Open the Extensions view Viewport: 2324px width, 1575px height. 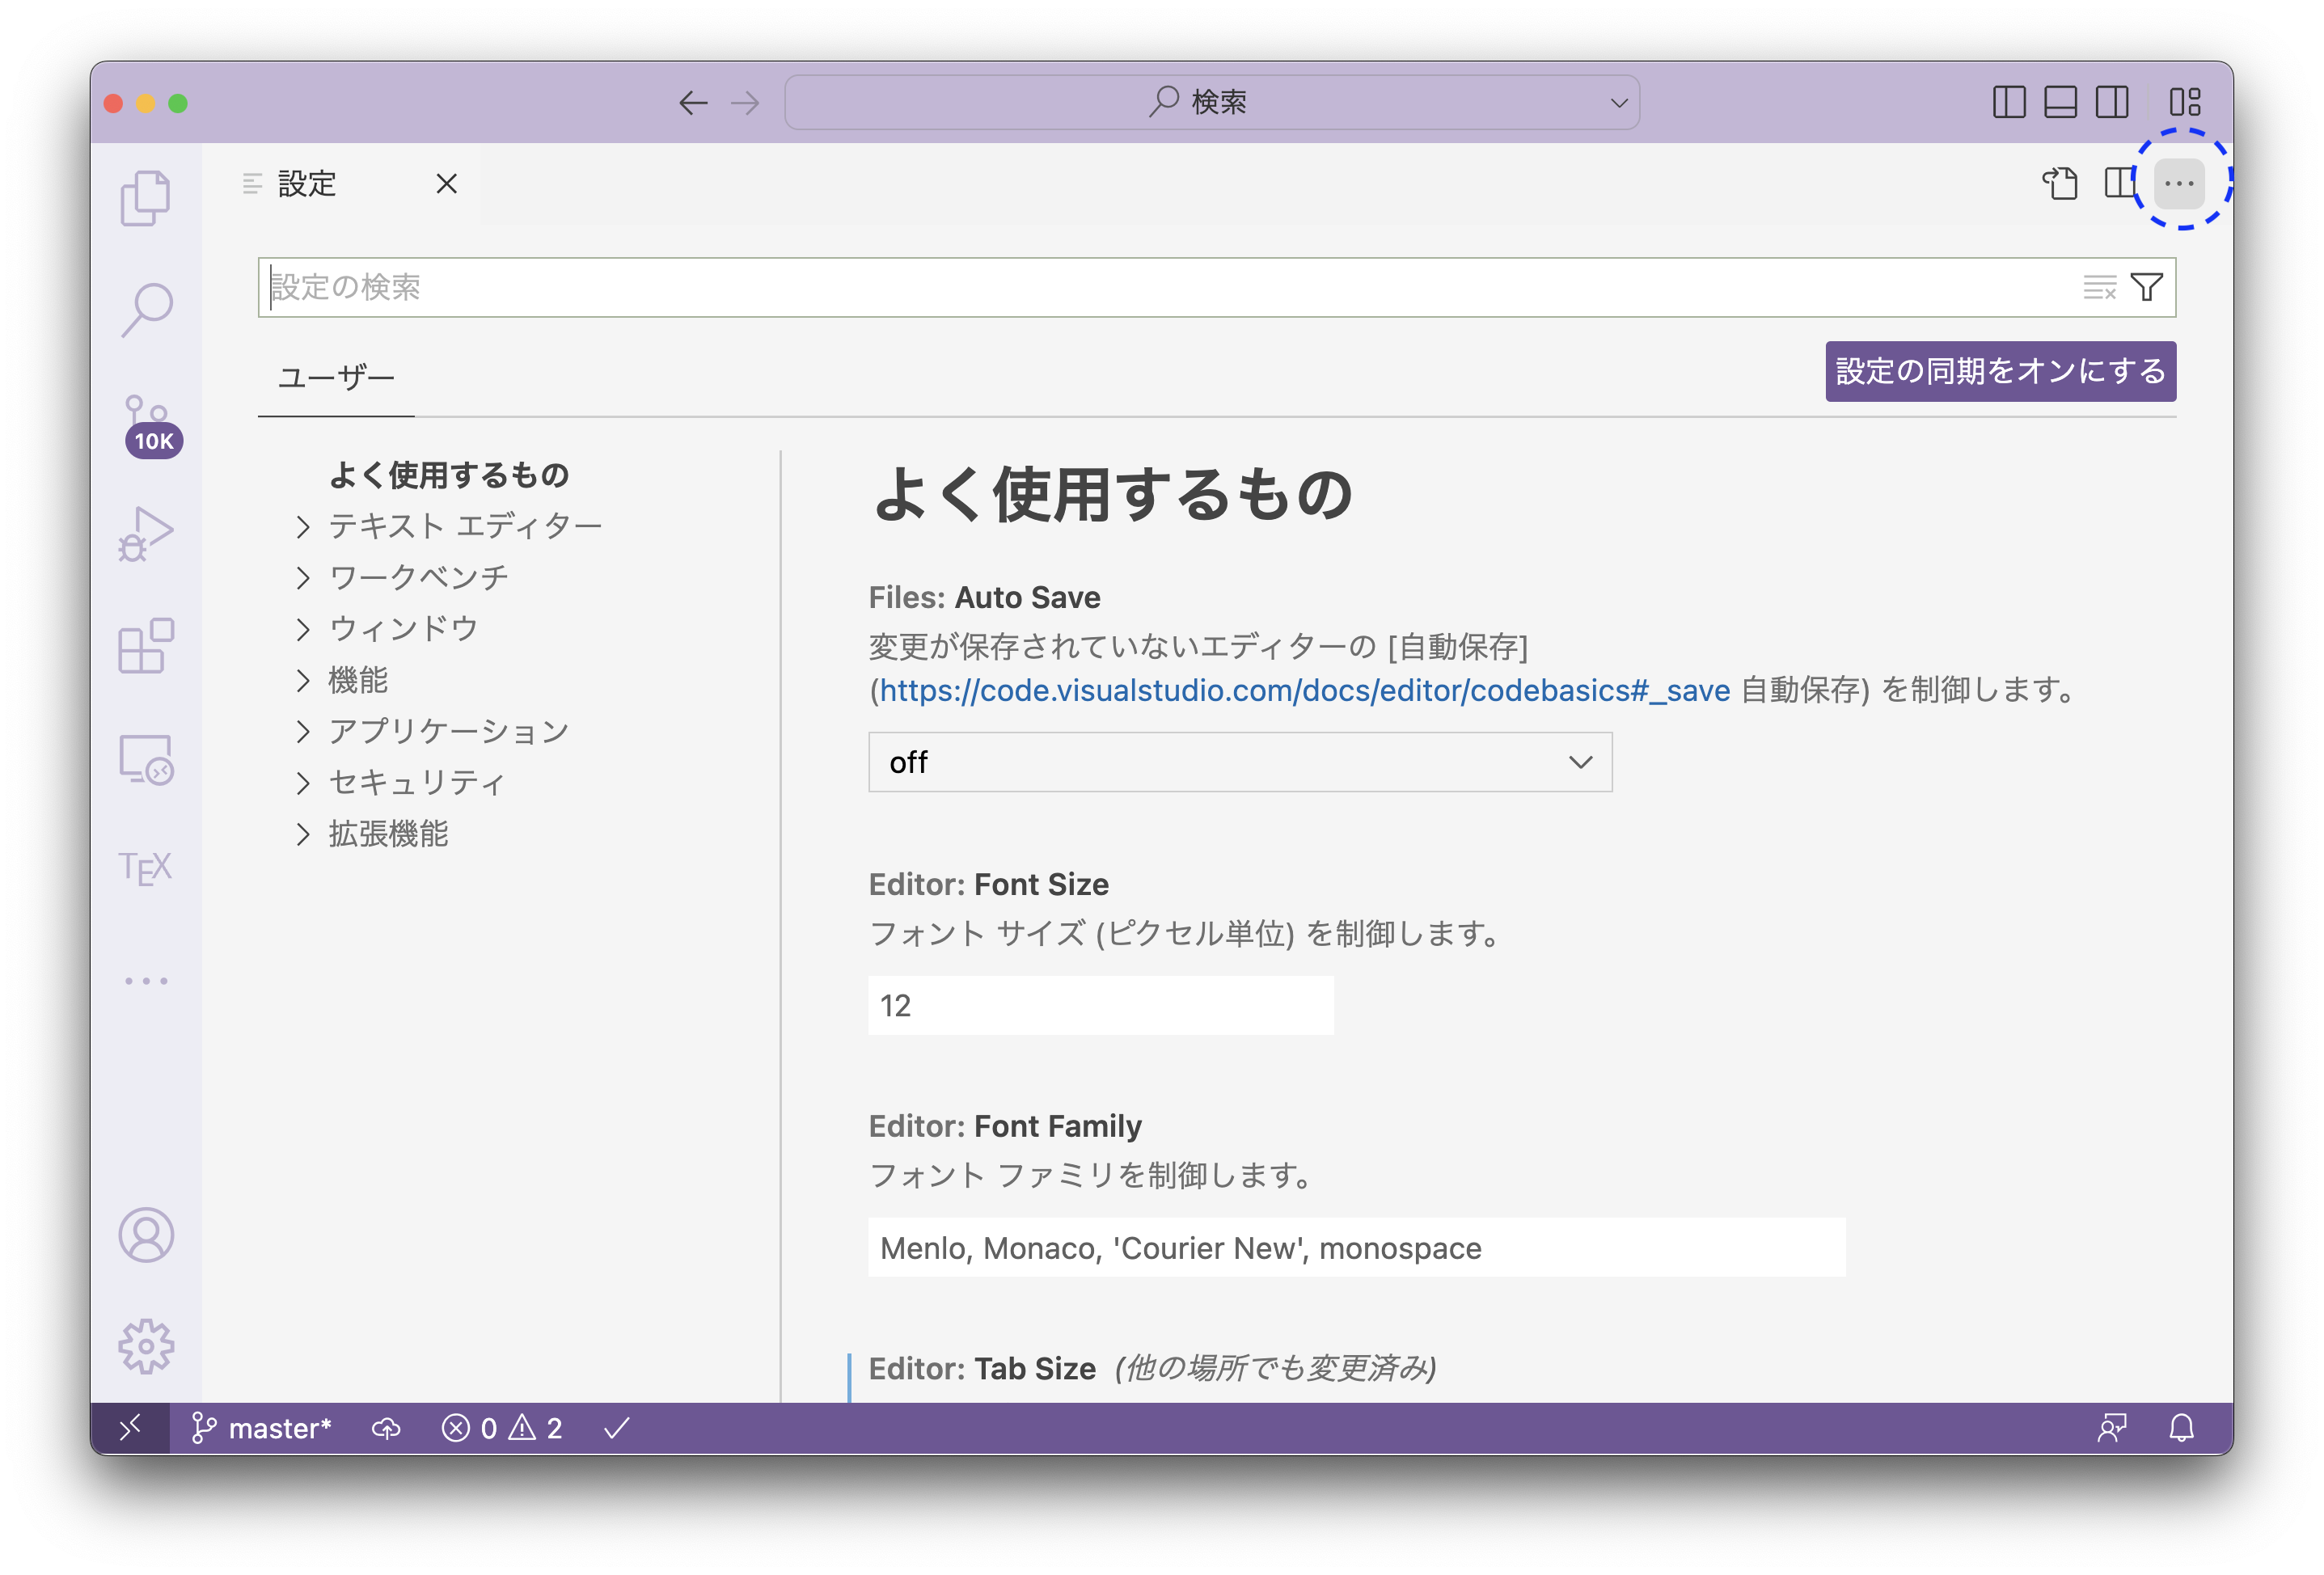147,645
